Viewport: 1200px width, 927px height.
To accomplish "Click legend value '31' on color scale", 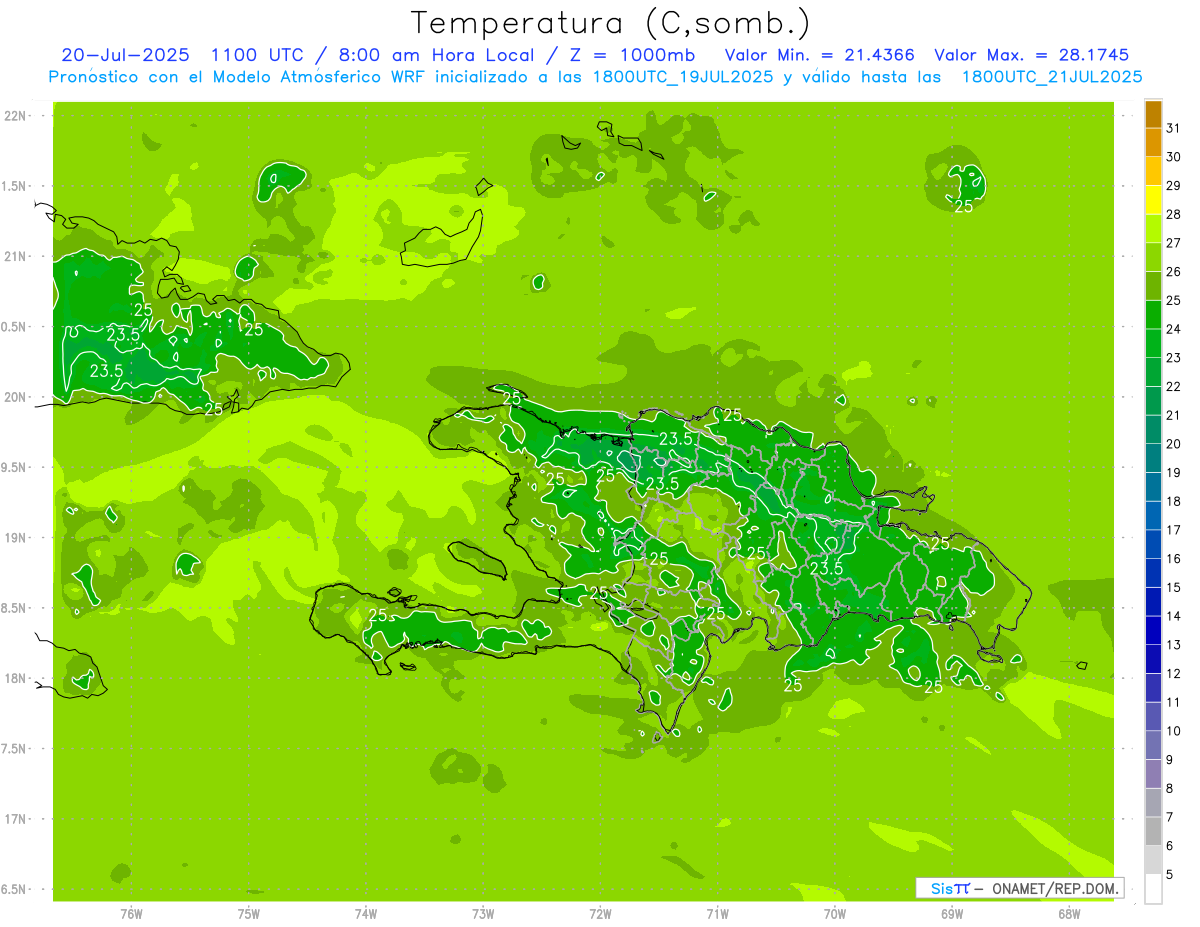I will tap(1173, 128).
